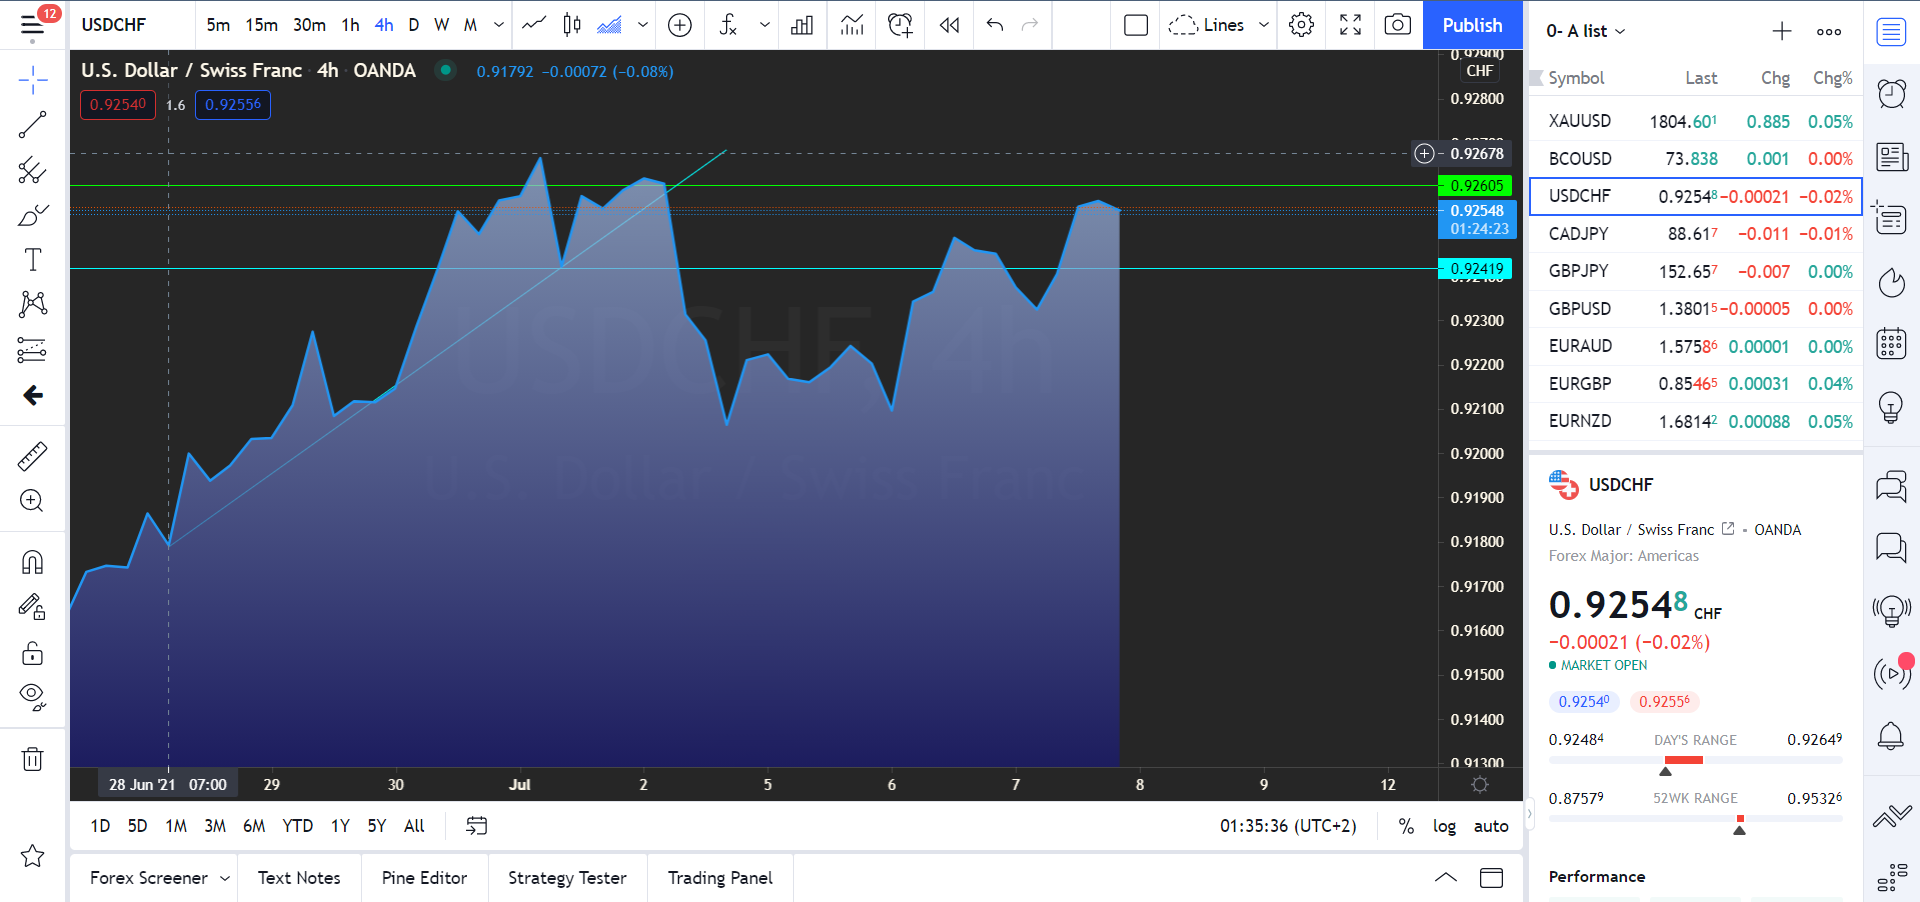1920x902 pixels.
Task: Start bar replay mode
Action: (949, 25)
